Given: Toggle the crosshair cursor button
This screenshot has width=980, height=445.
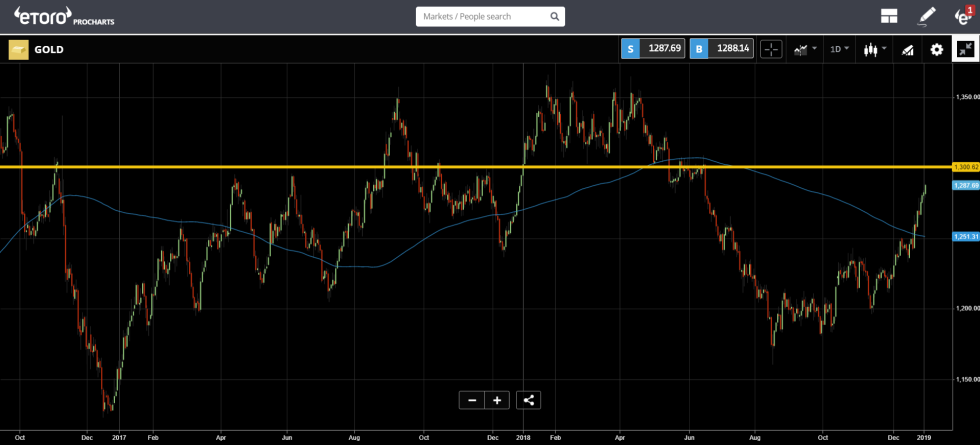Looking at the screenshot, I should 771,49.
